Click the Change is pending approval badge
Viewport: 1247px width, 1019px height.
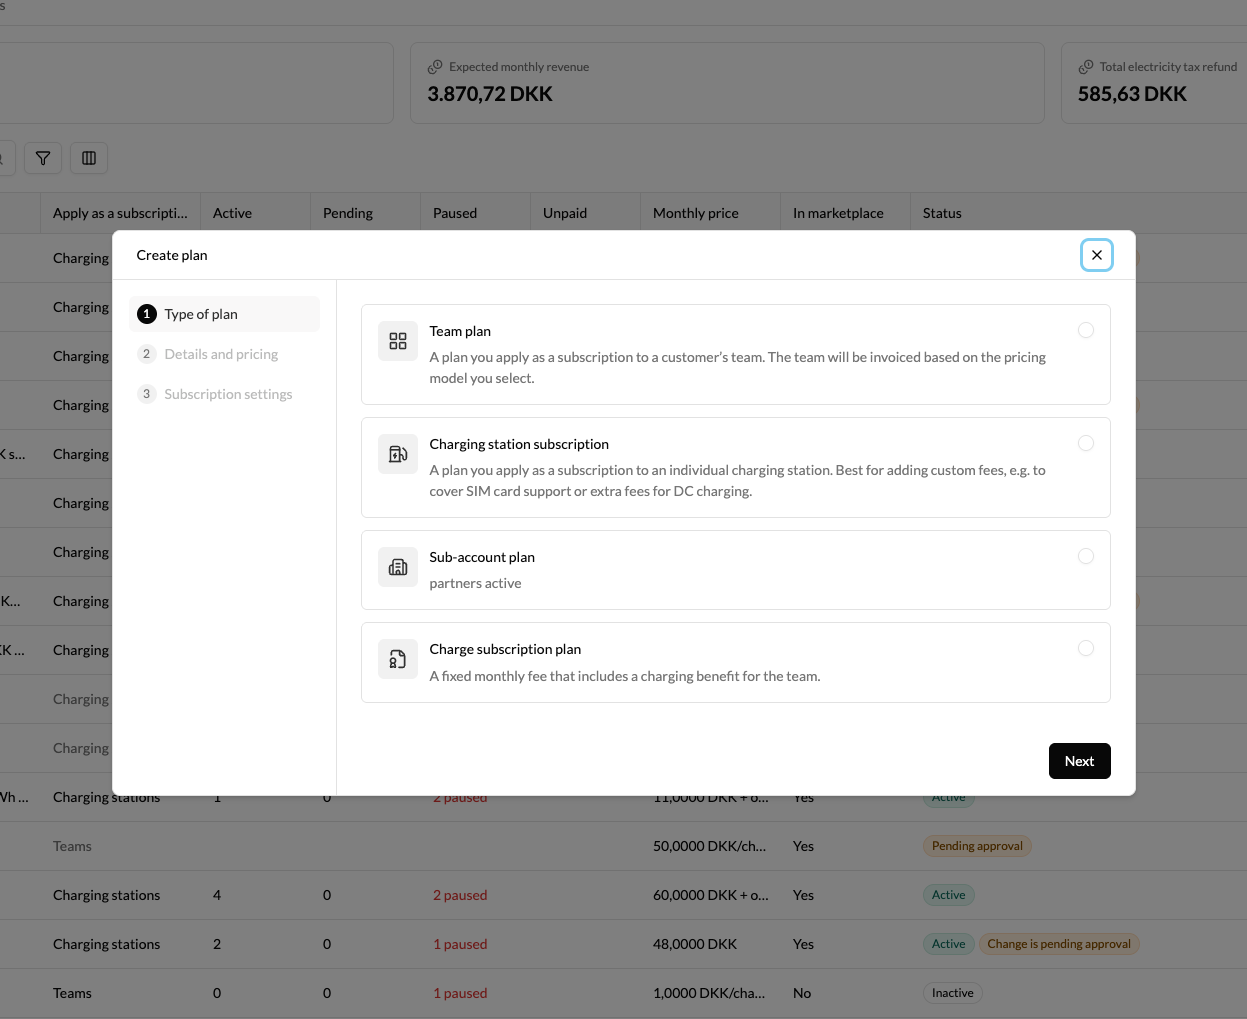pyautogui.click(x=1059, y=944)
